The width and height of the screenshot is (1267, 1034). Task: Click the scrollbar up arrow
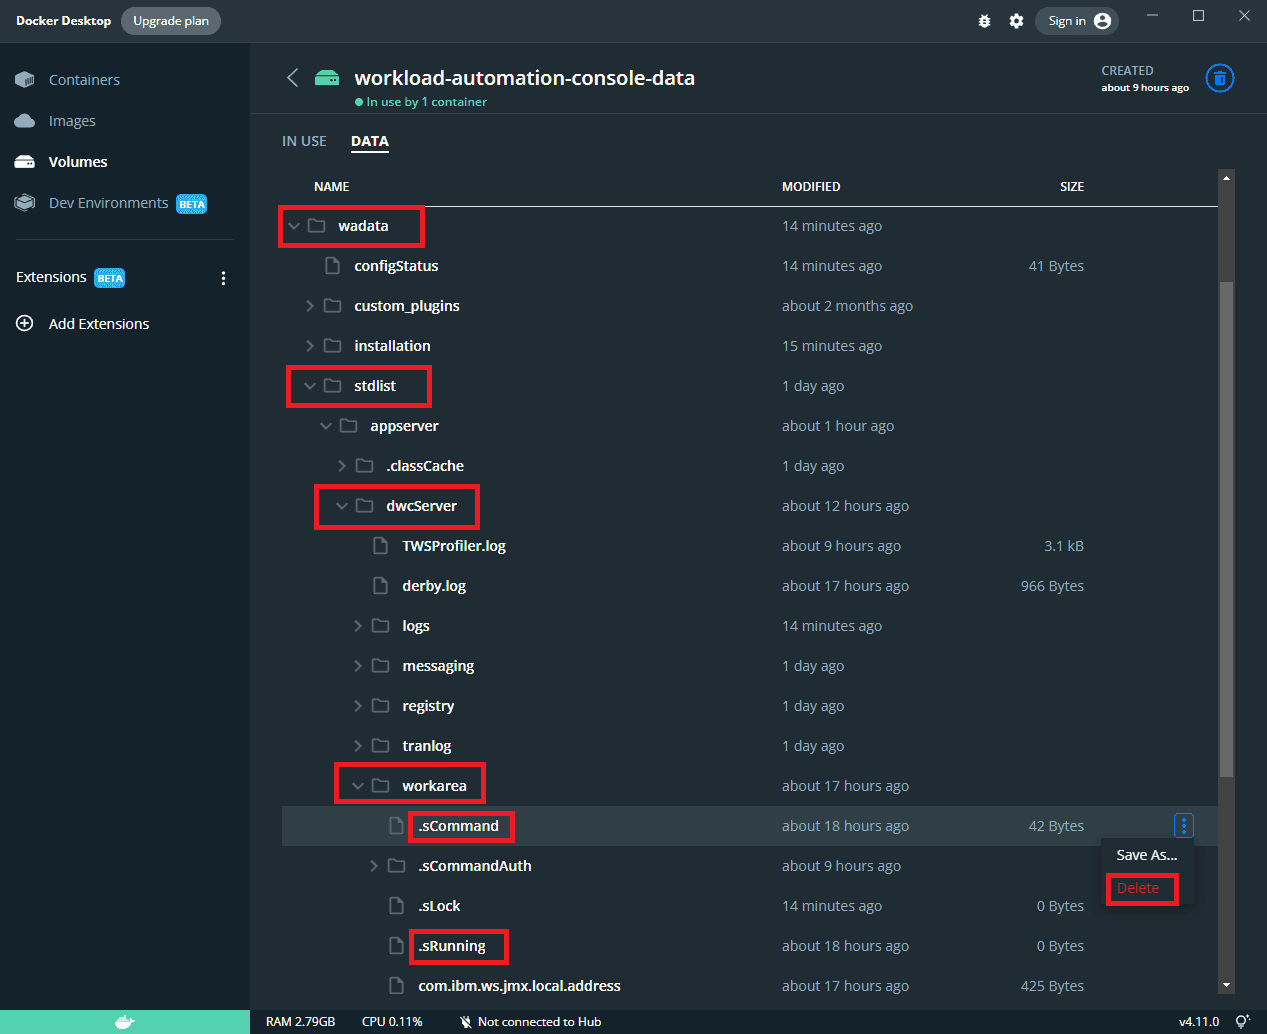[1226, 178]
